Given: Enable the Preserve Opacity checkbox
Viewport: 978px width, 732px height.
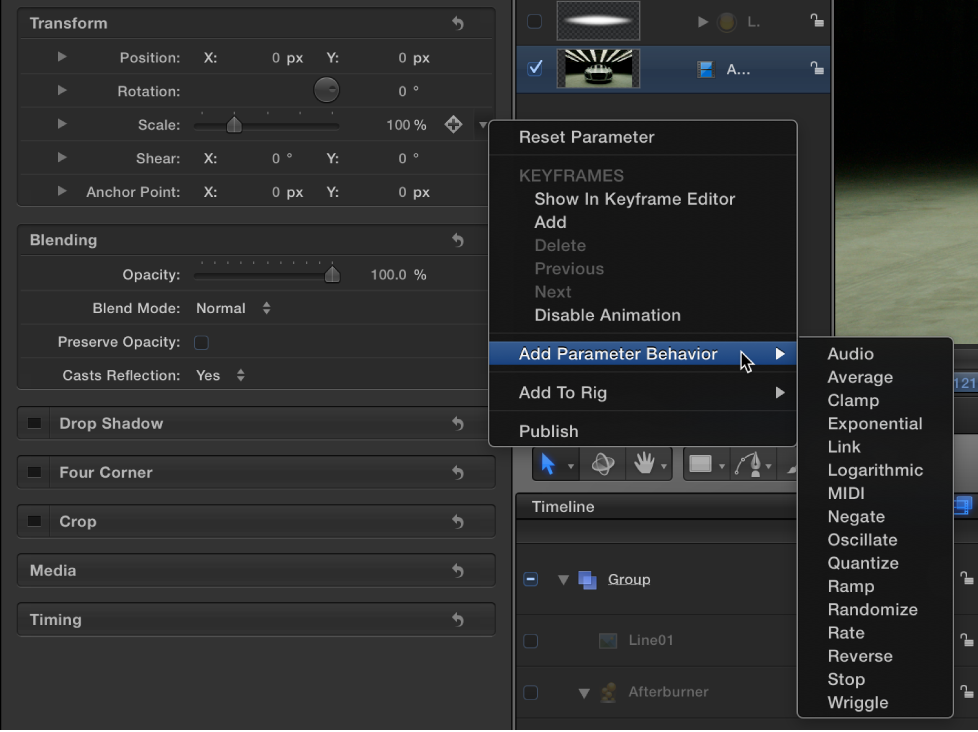Looking at the screenshot, I should (x=201, y=342).
